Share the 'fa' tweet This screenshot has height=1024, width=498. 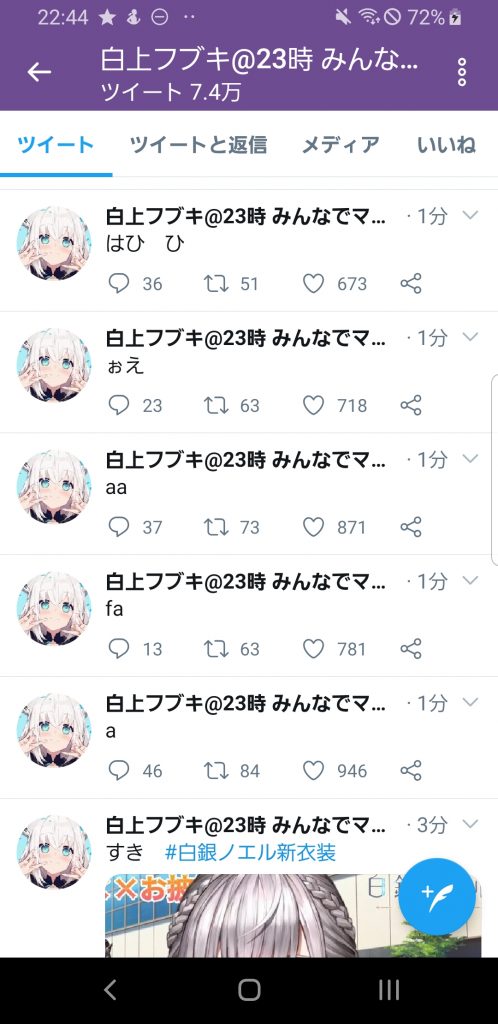(411, 648)
